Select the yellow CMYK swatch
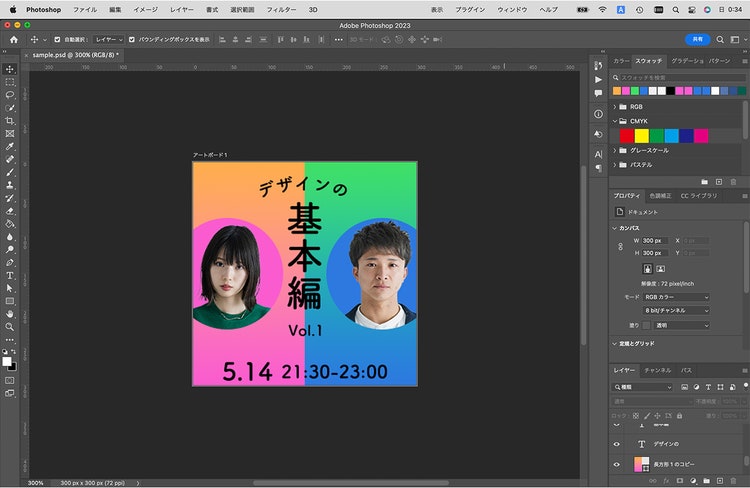This screenshot has width=750, height=488. tap(642, 136)
